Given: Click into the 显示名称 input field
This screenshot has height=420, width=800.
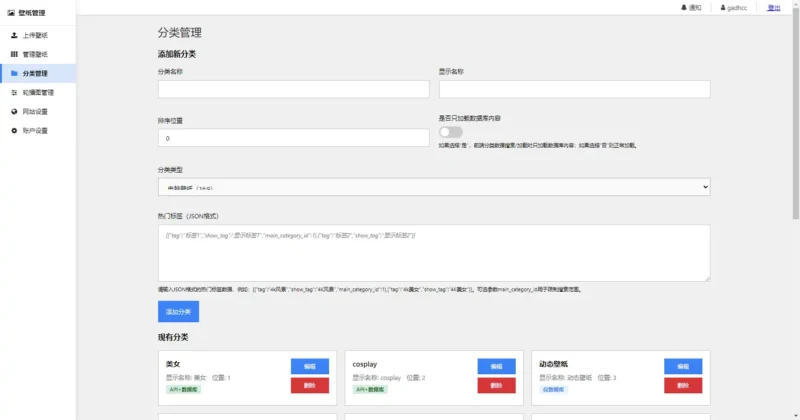Looking at the screenshot, I should [x=574, y=89].
